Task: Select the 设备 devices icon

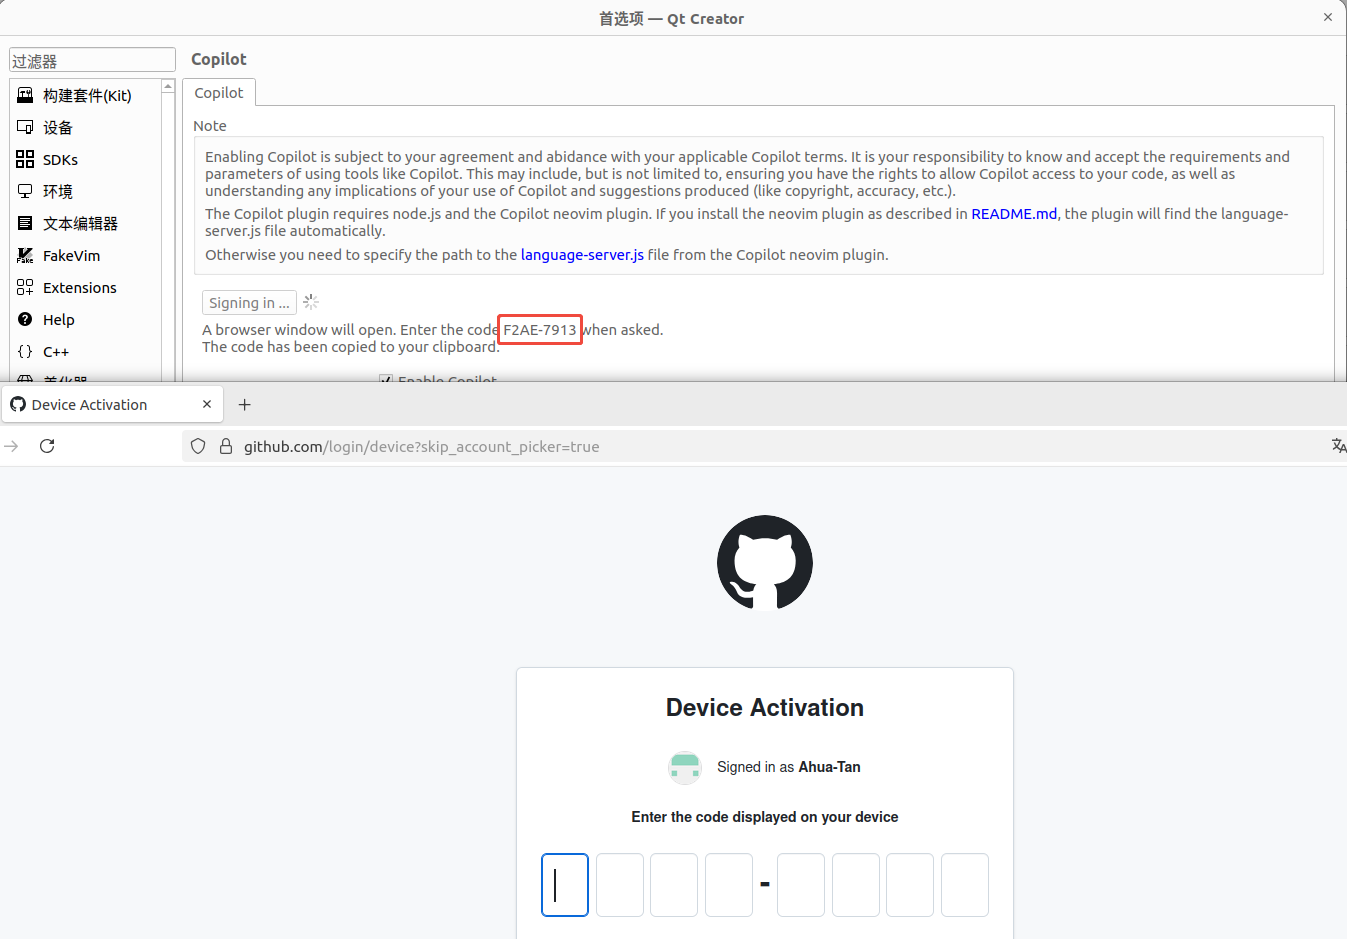Action: coord(25,127)
